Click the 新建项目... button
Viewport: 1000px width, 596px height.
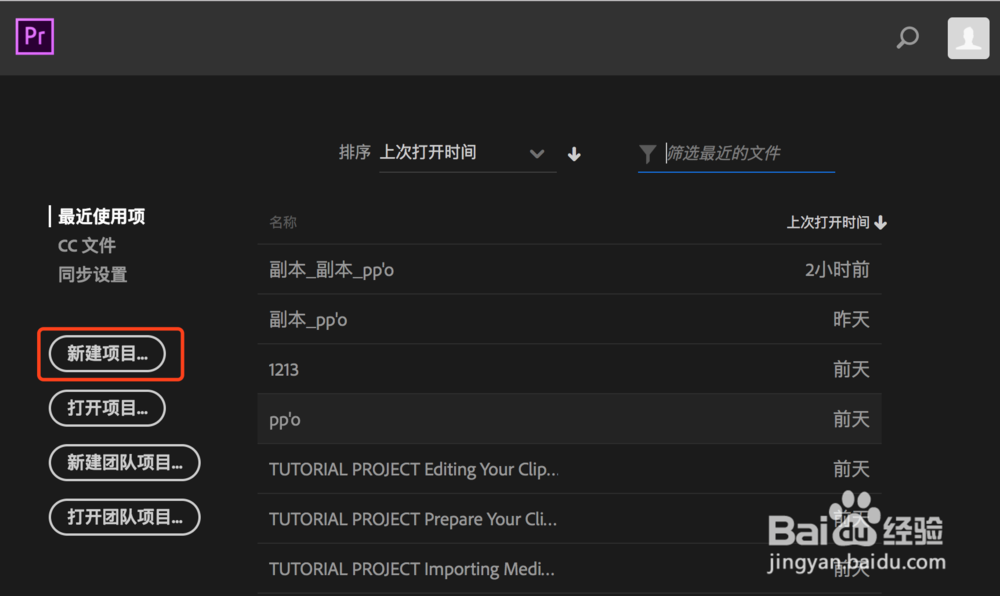coord(107,354)
